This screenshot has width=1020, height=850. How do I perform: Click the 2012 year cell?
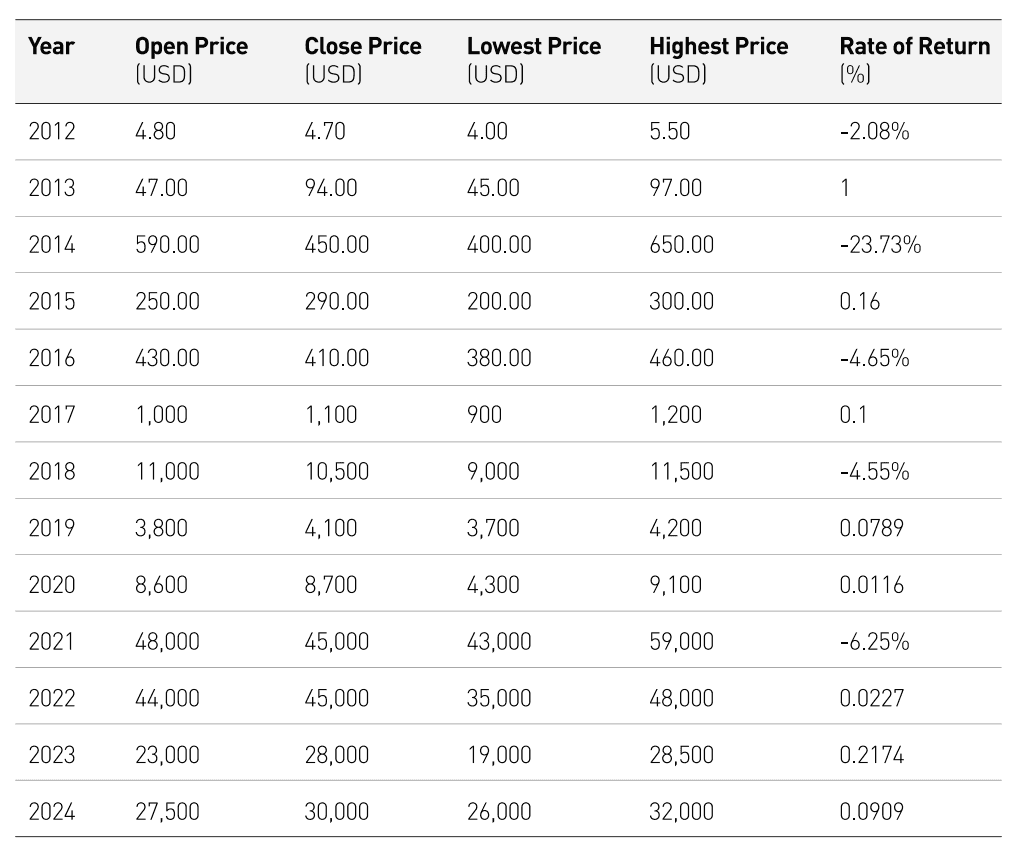pos(52,131)
